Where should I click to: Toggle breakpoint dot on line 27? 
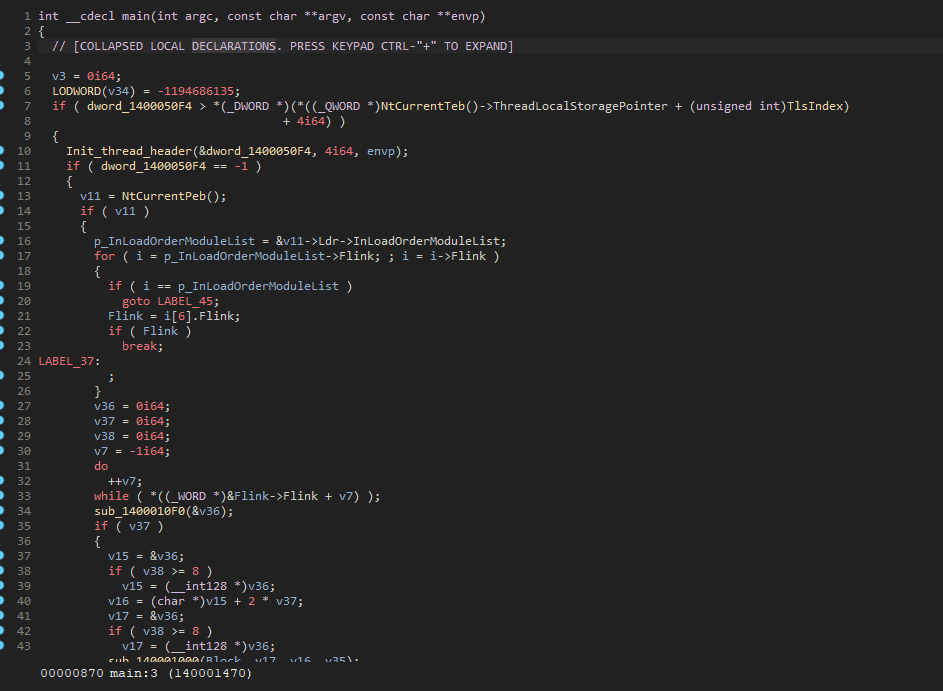[x=1, y=406]
